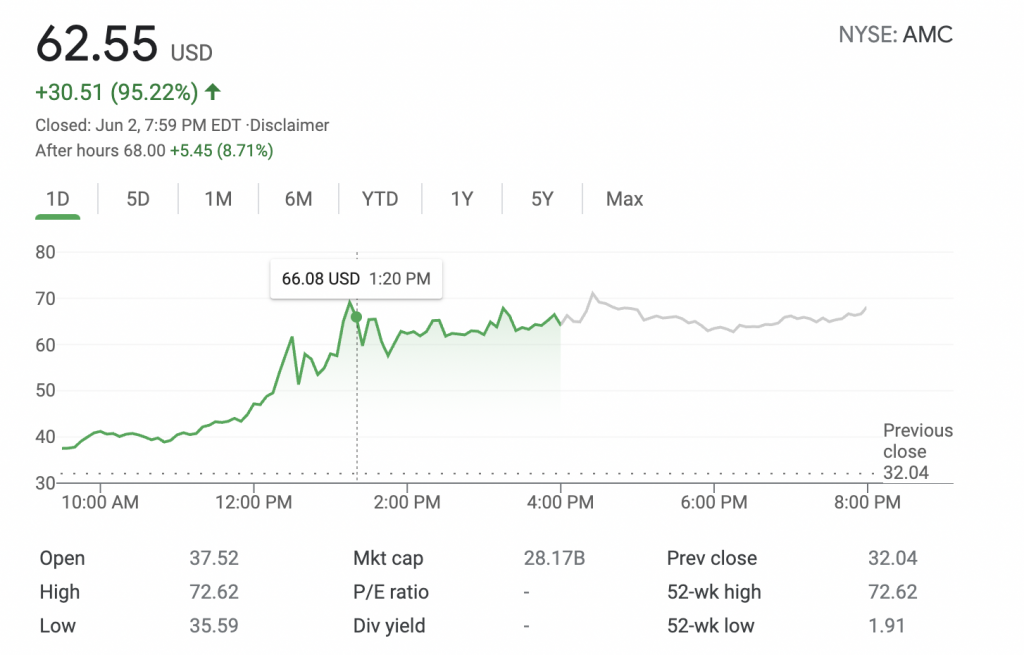Click the 2:00 PM time axis label
The image size is (1024, 655).
pyautogui.click(x=407, y=502)
